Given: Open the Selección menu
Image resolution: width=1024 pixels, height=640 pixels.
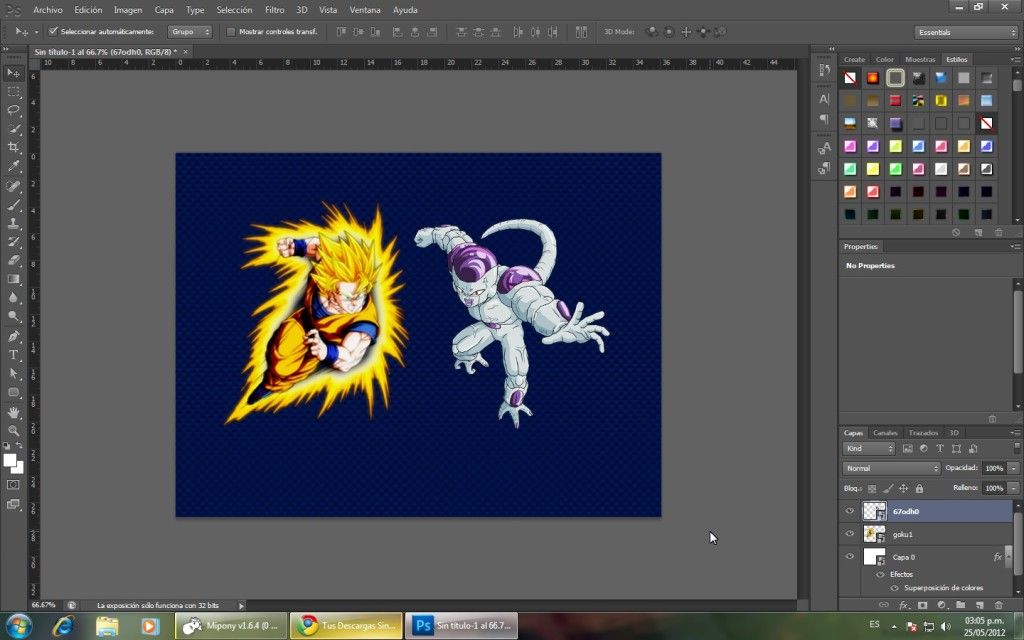Looking at the screenshot, I should 234,10.
